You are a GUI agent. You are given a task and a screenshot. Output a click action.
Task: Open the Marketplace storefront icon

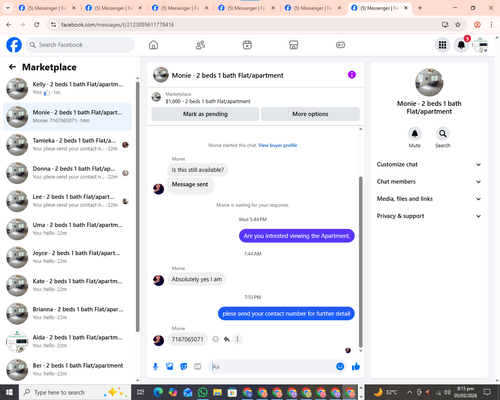(294, 45)
